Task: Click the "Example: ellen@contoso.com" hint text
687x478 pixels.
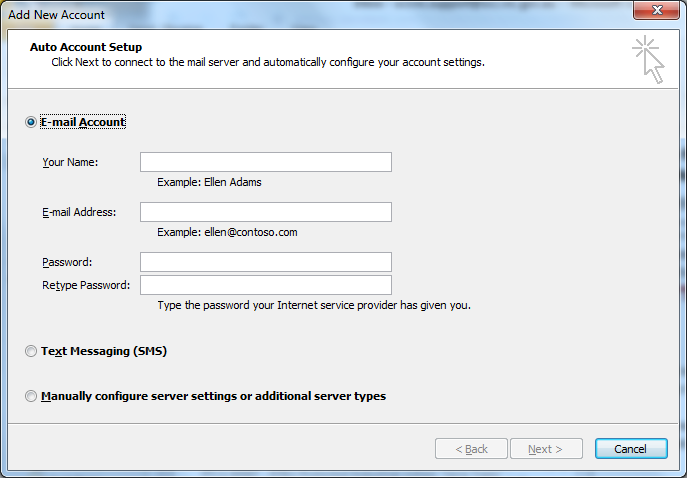Action: tap(227, 232)
